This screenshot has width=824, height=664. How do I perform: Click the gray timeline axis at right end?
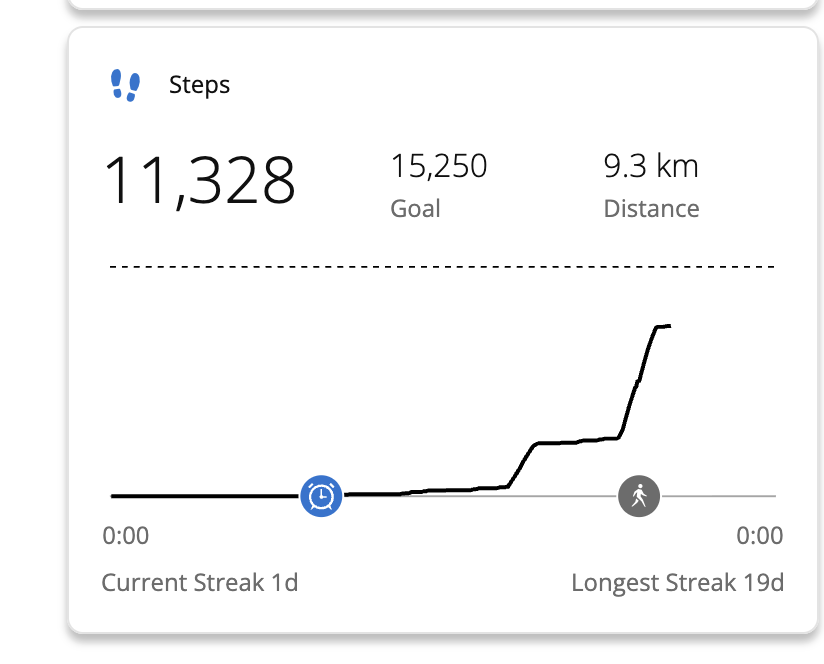click(x=740, y=495)
